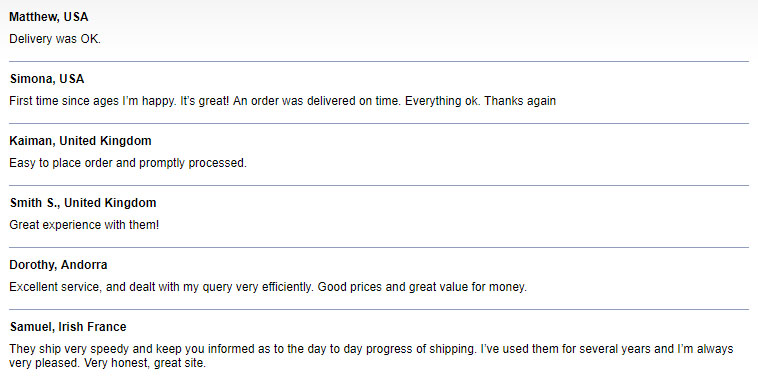758x378 pixels.
Task: Click the words 'Thanks again' in Simona's review
Action: click(x=520, y=101)
